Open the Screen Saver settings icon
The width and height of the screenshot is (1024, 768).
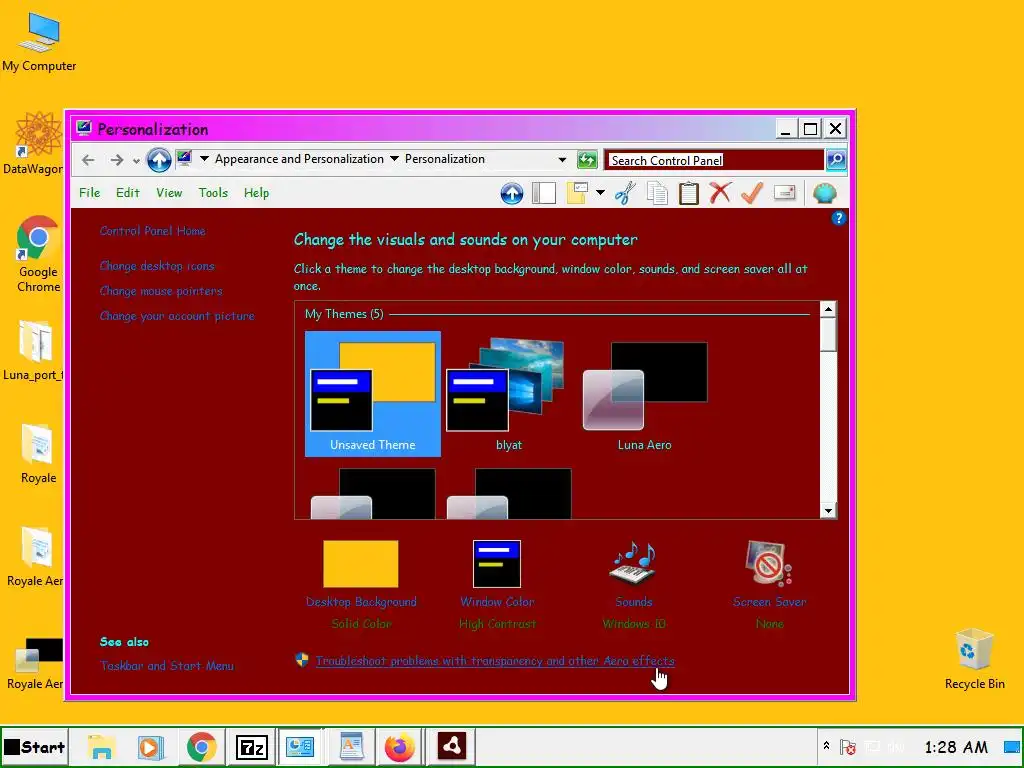[769, 564]
